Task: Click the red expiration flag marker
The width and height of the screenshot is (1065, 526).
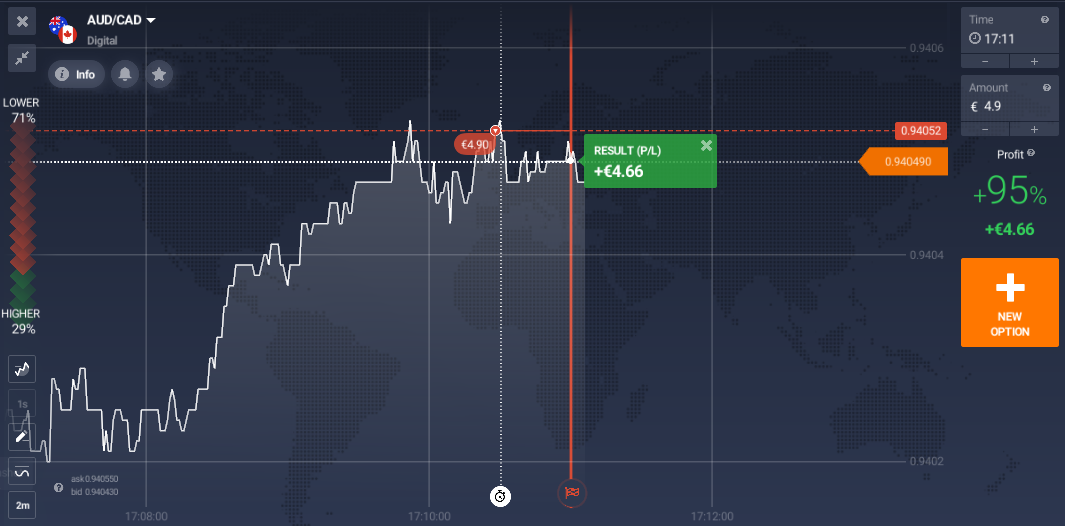Action: click(x=572, y=491)
